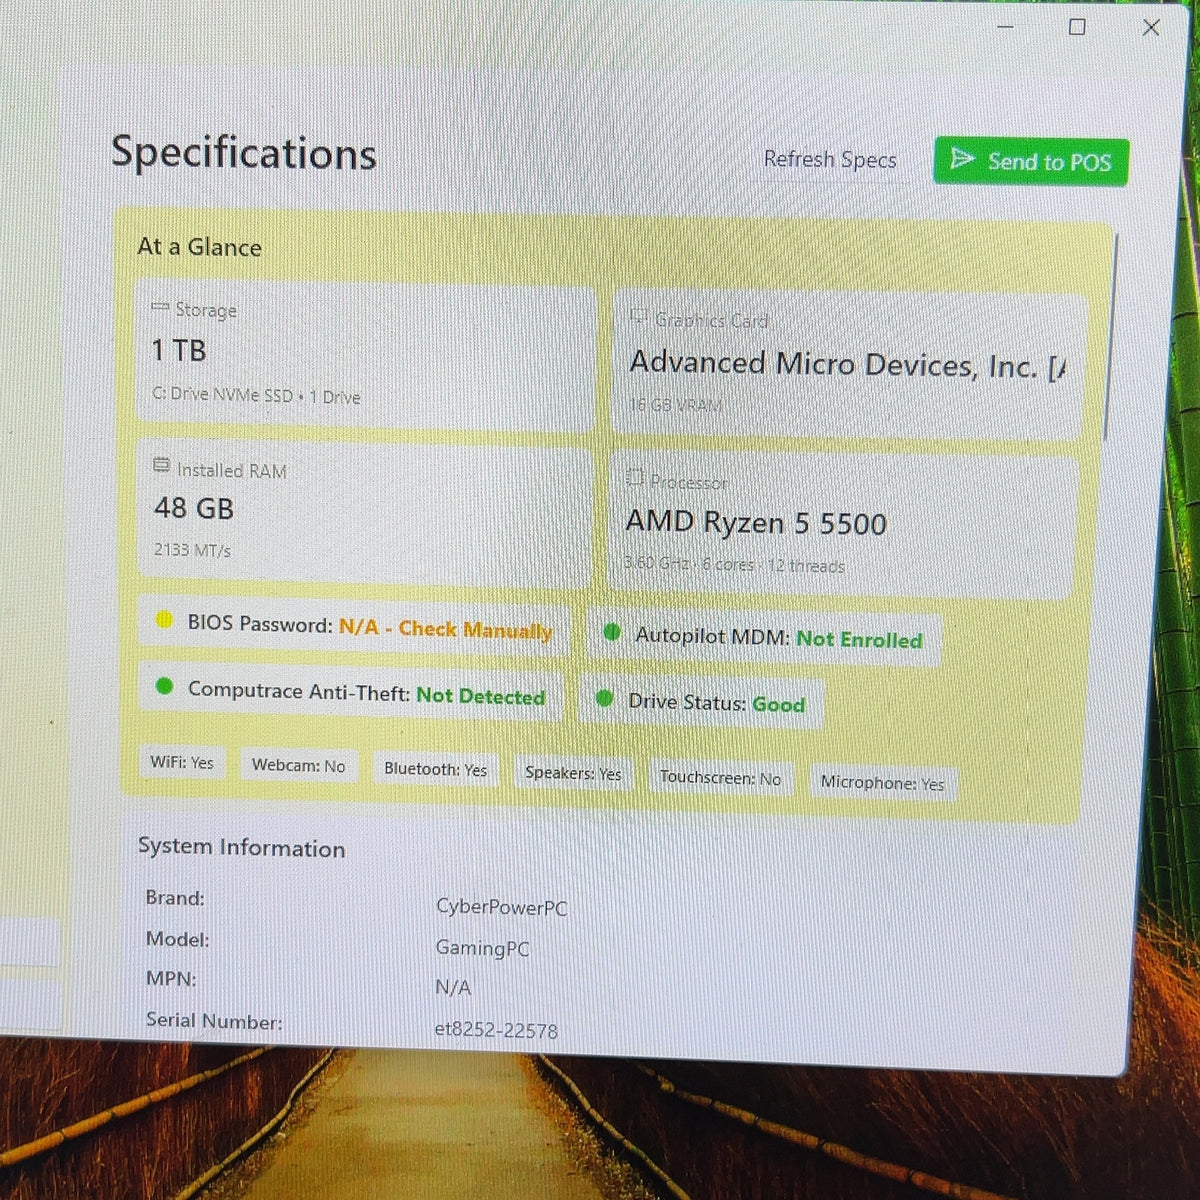Click the 2133 MT/s RAM speed text
Viewport: 1200px width, 1200px height.
(x=192, y=550)
